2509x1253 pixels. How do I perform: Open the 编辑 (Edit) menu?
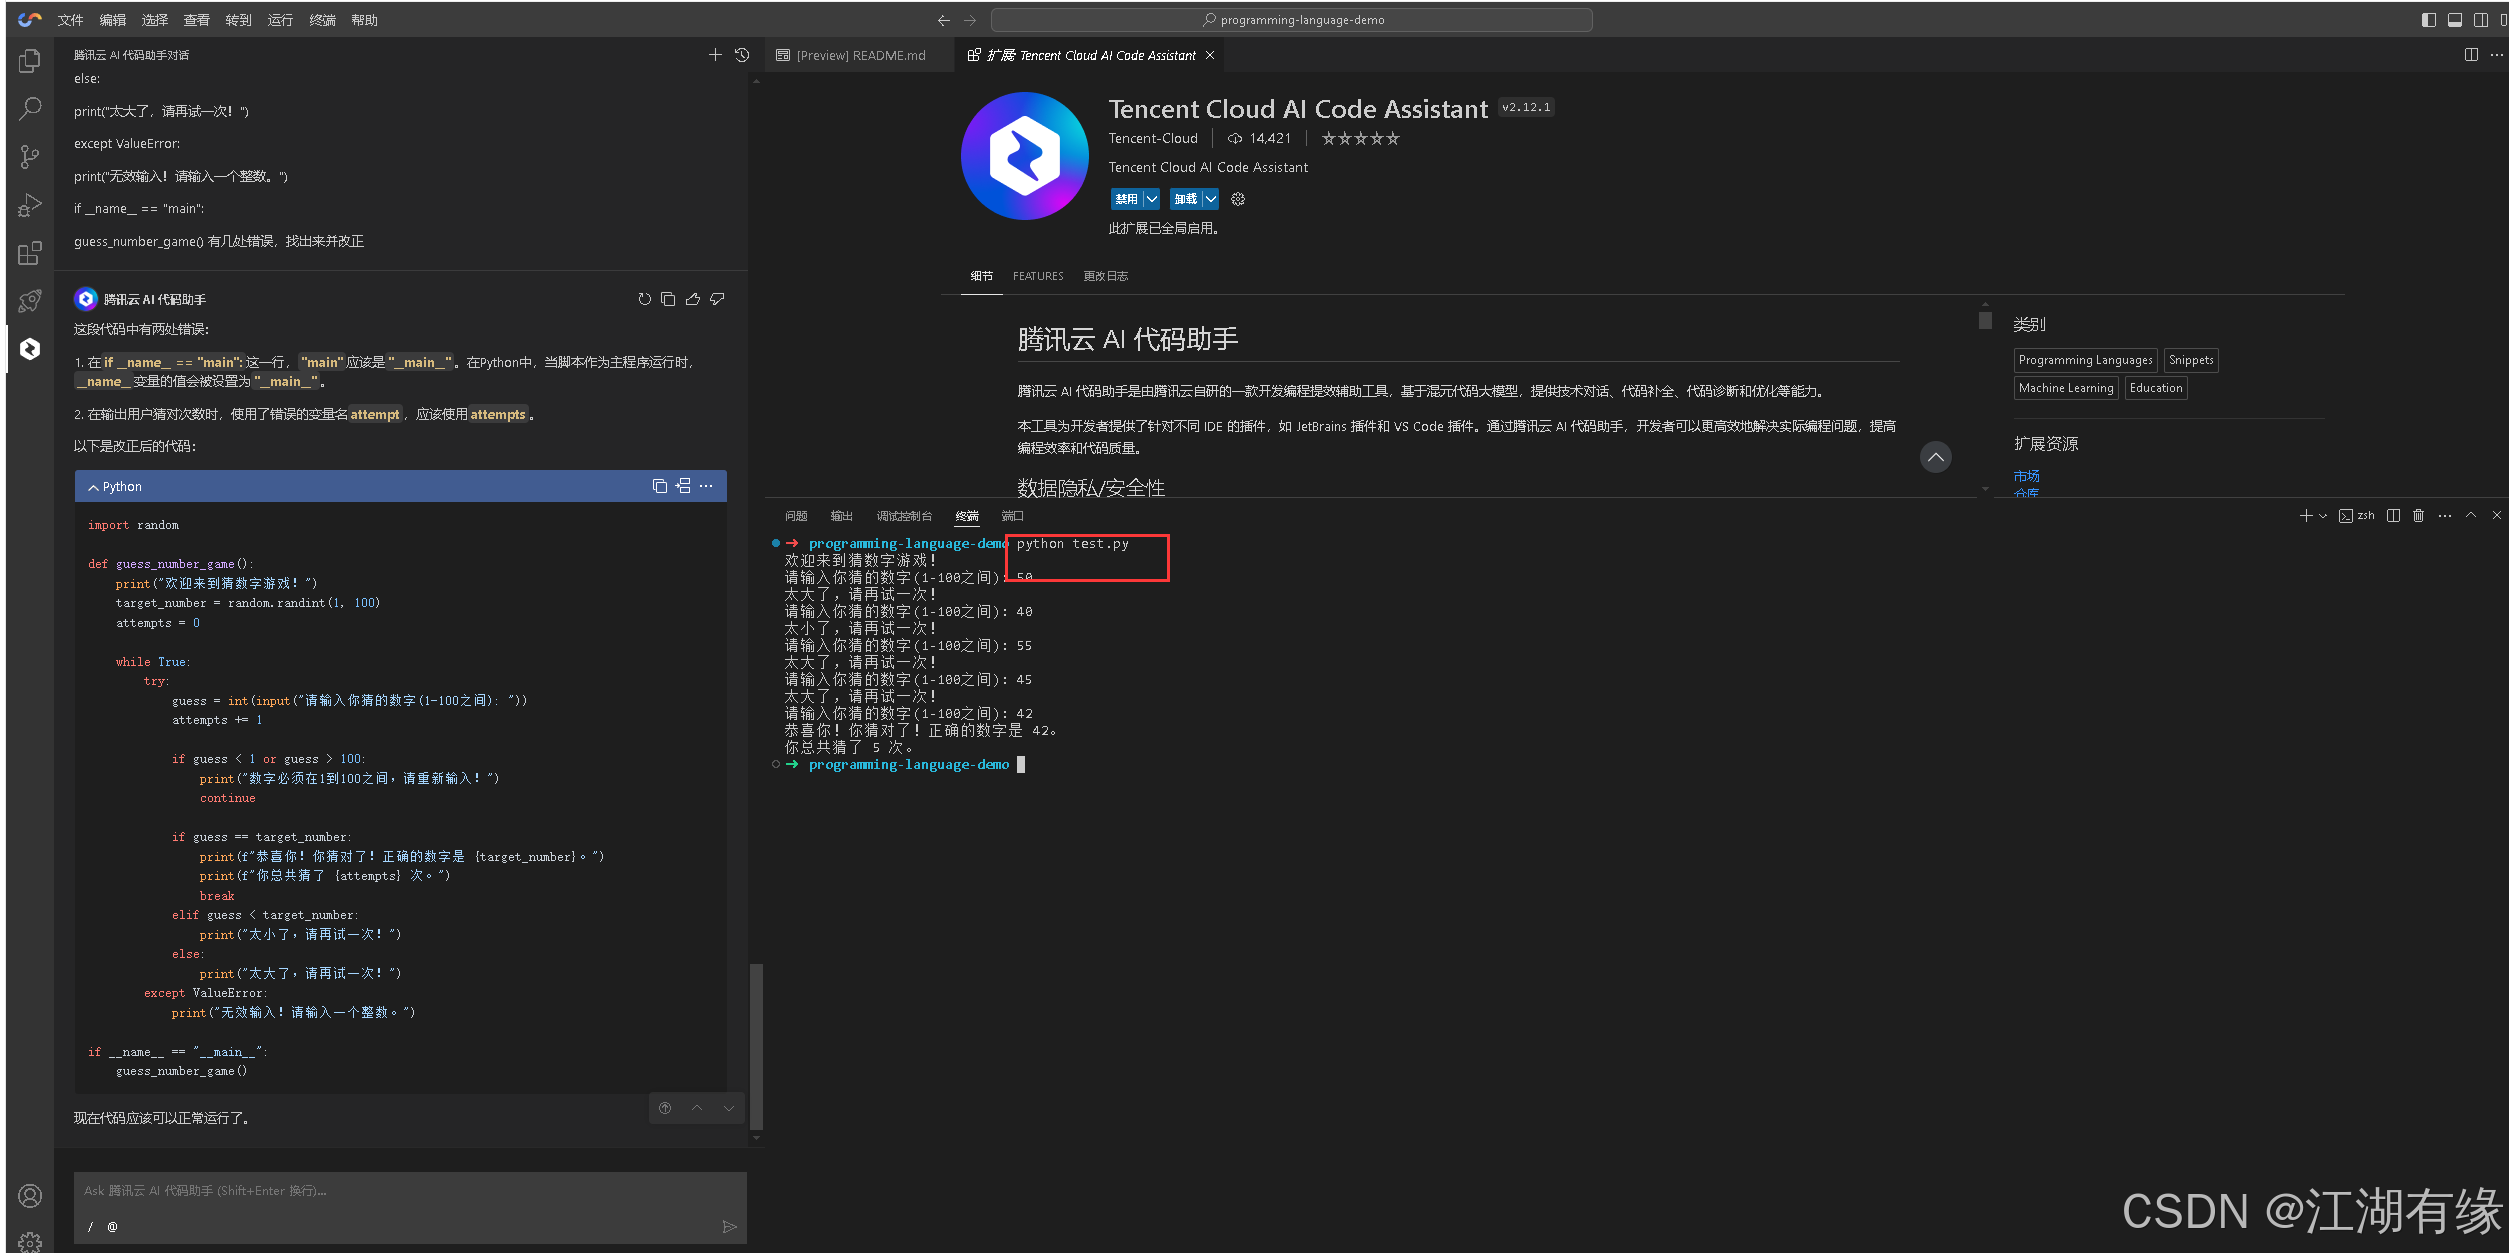(x=112, y=20)
